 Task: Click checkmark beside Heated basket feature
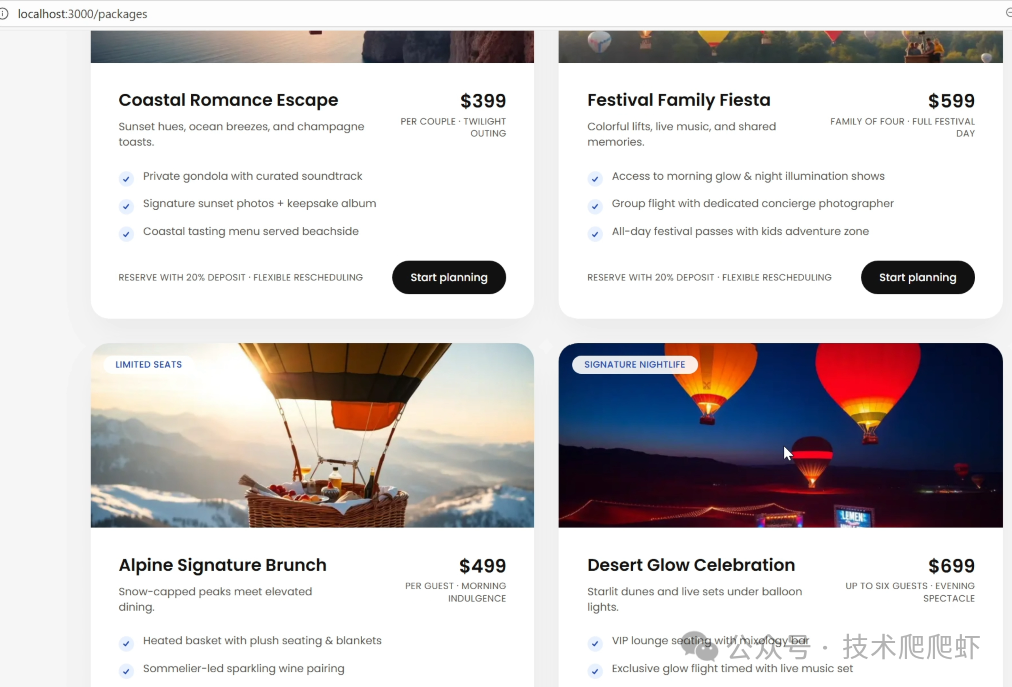point(126,643)
